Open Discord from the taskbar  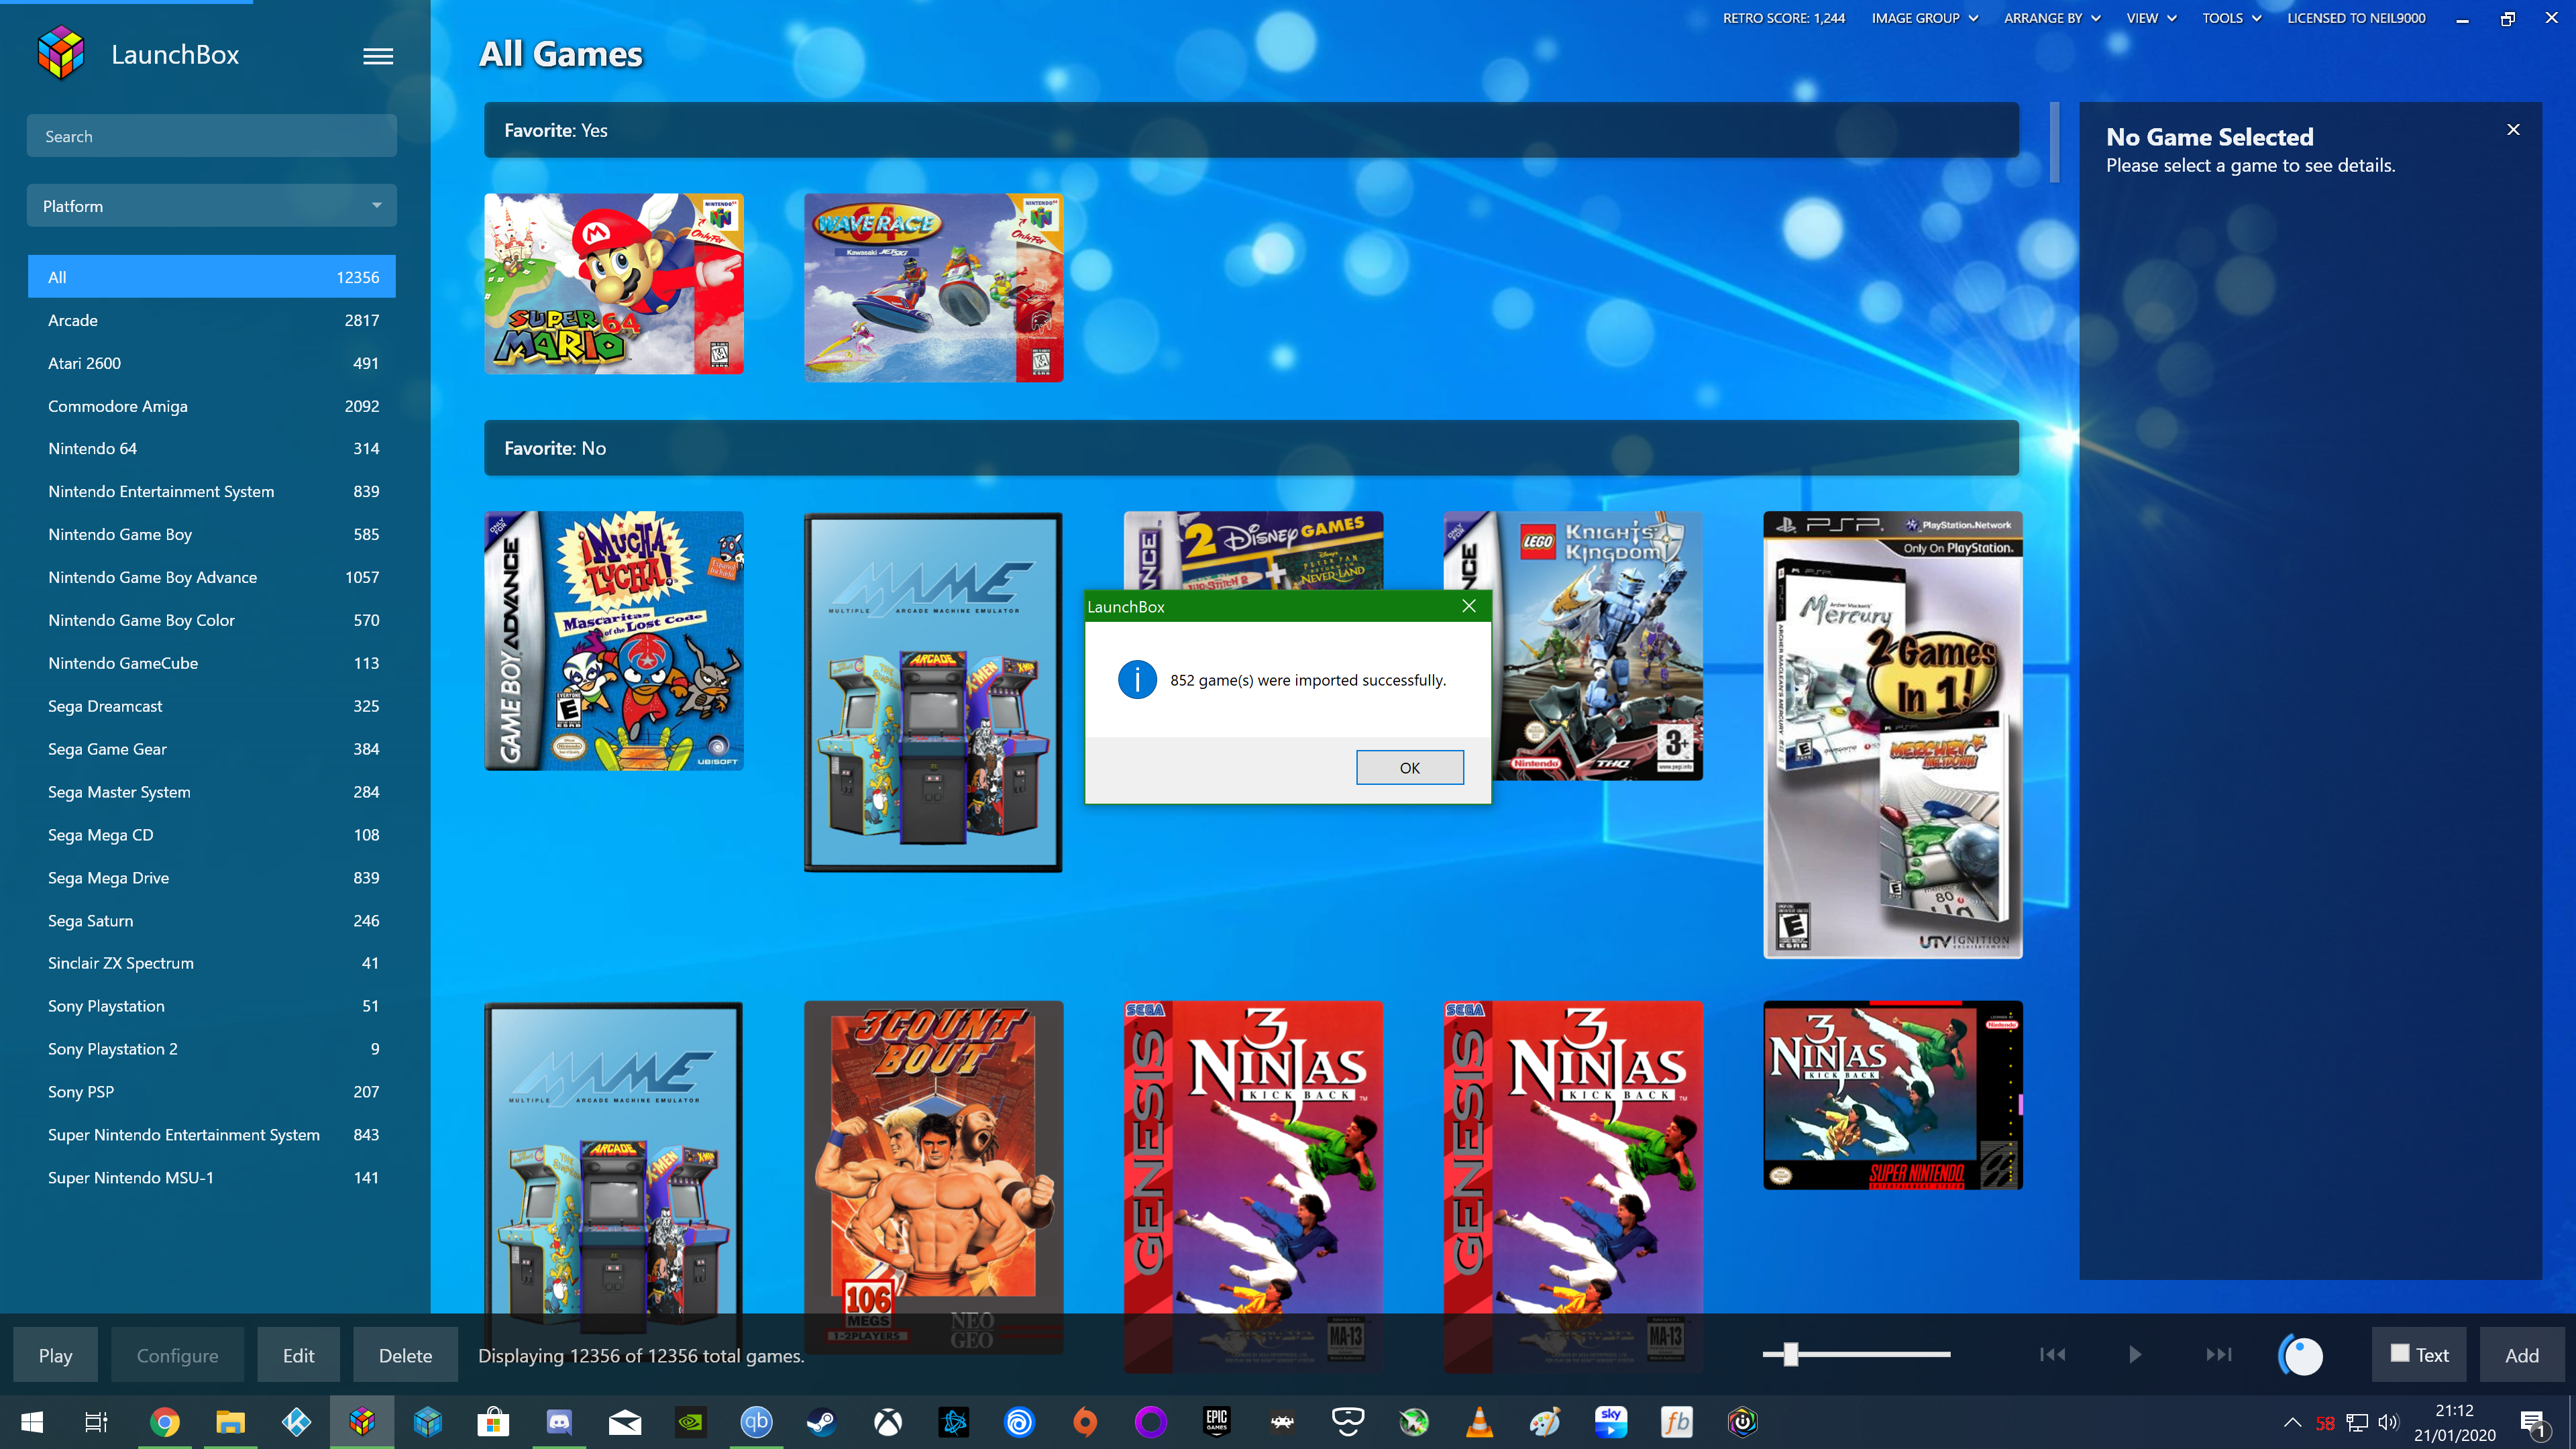coord(559,1421)
